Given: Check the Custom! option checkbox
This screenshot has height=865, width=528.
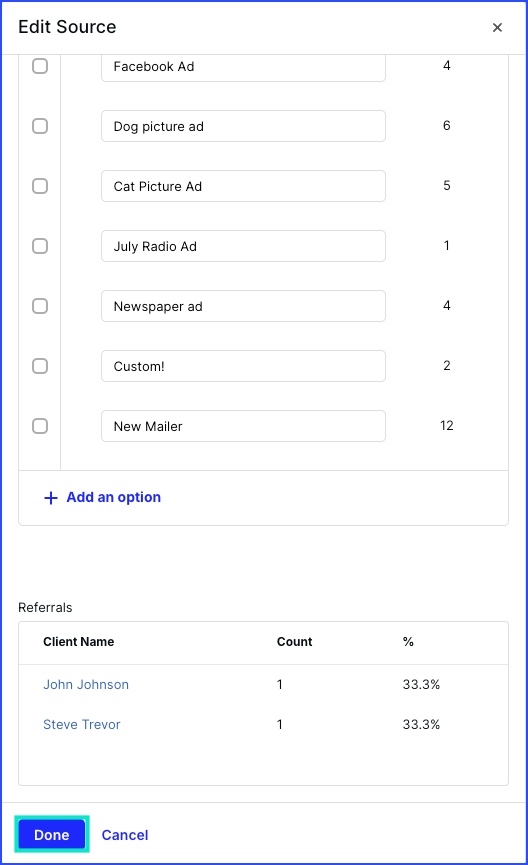Looking at the screenshot, I should (40, 366).
